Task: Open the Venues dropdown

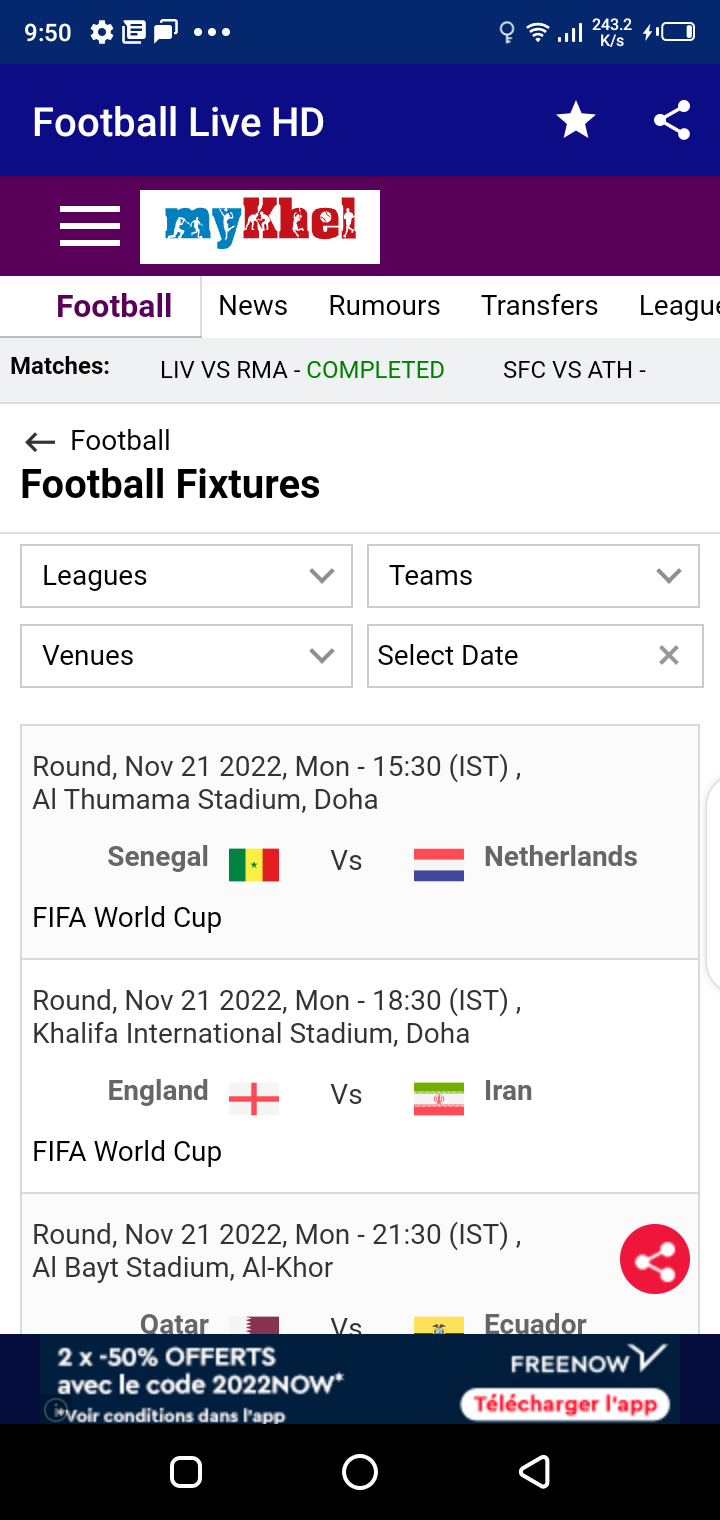Action: (x=186, y=656)
